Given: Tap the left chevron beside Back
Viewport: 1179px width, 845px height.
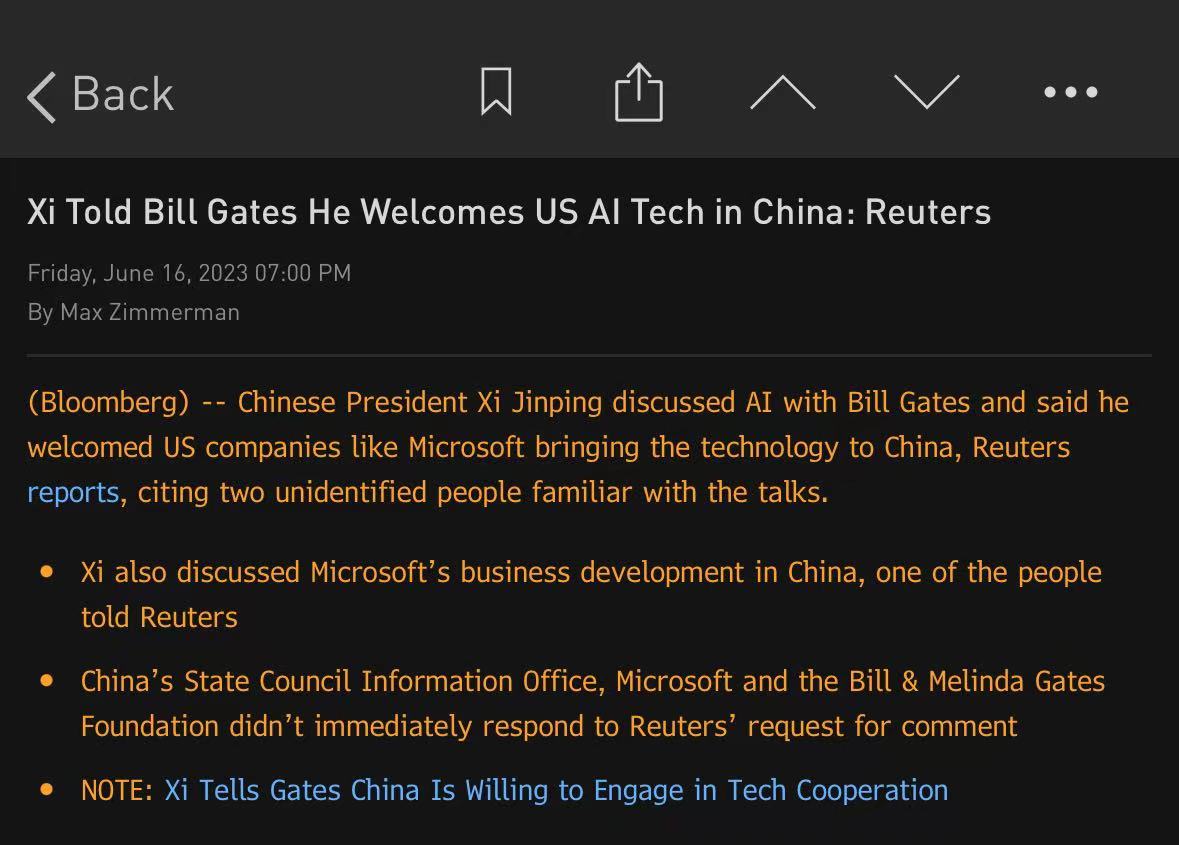Looking at the screenshot, I should pos(42,96).
